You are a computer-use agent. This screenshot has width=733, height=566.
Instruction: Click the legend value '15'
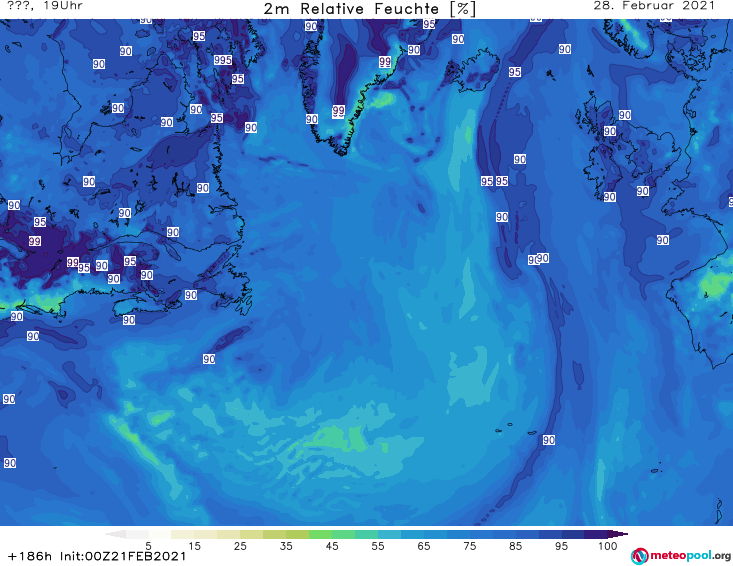[194, 546]
